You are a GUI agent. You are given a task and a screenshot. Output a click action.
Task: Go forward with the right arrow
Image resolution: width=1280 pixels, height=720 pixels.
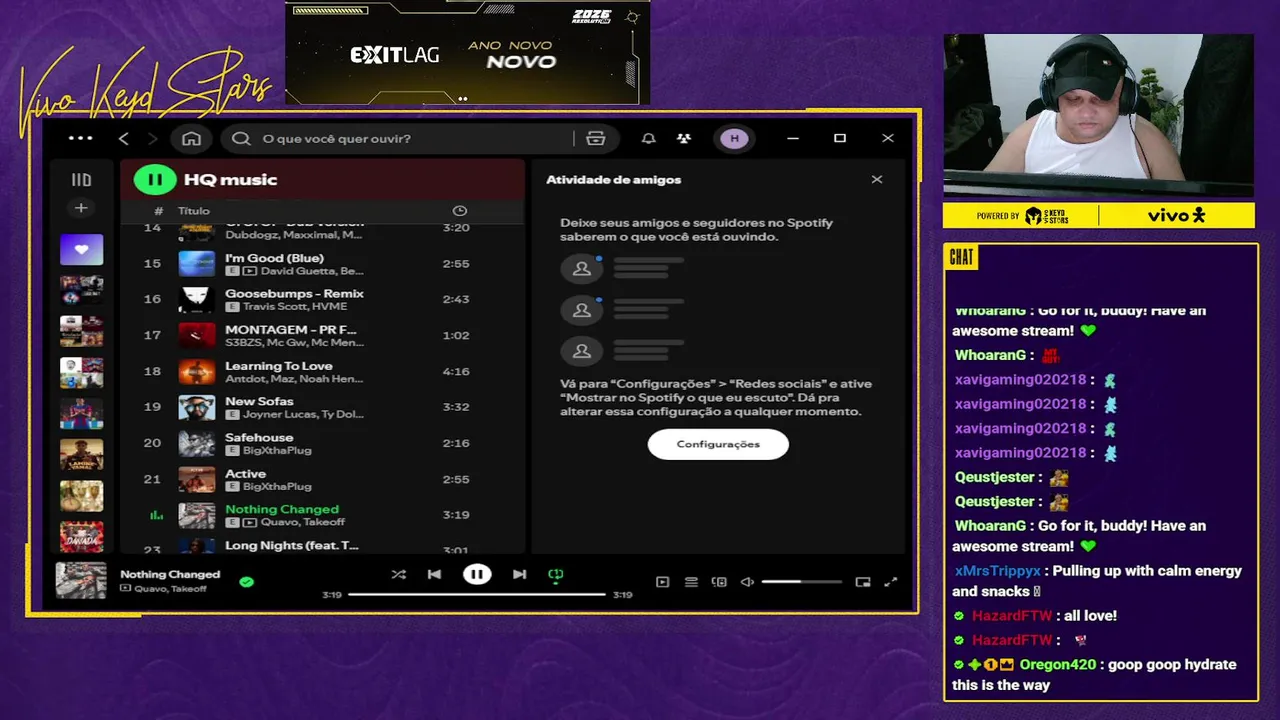152,139
